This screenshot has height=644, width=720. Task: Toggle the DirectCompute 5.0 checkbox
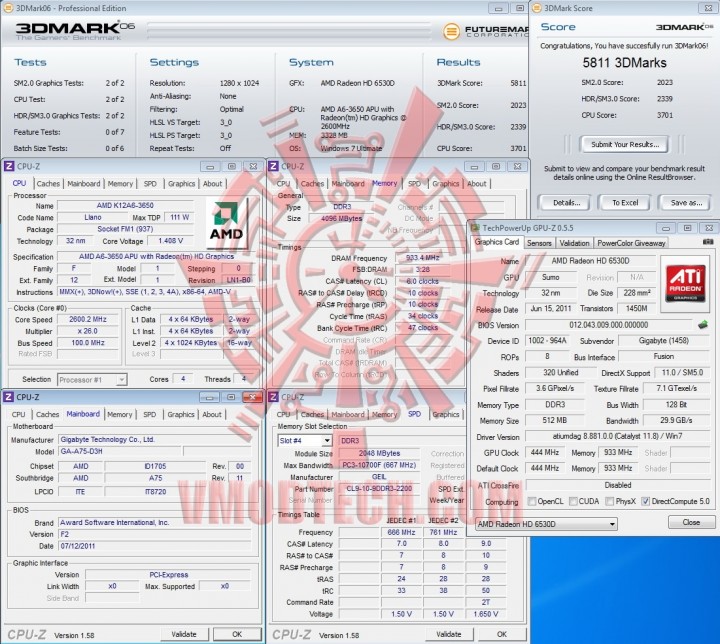pyautogui.click(x=646, y=501)
